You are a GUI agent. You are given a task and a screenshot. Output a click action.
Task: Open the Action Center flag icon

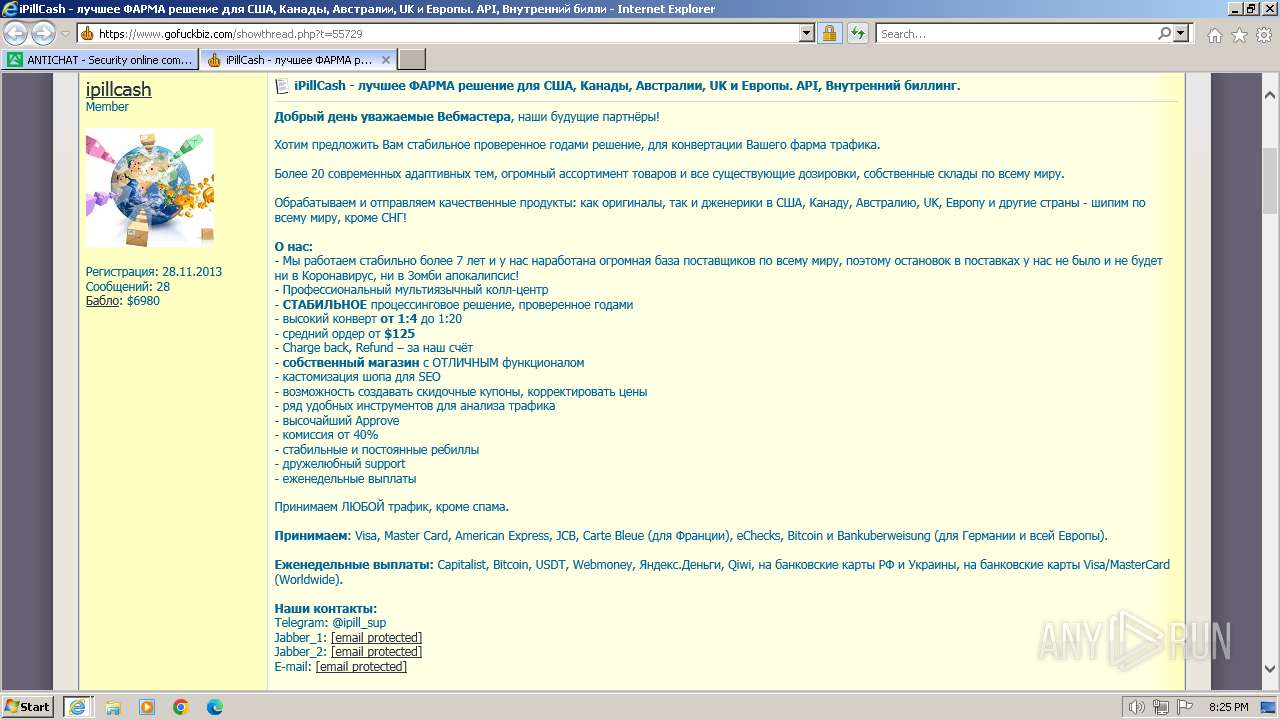[1184, 707]
